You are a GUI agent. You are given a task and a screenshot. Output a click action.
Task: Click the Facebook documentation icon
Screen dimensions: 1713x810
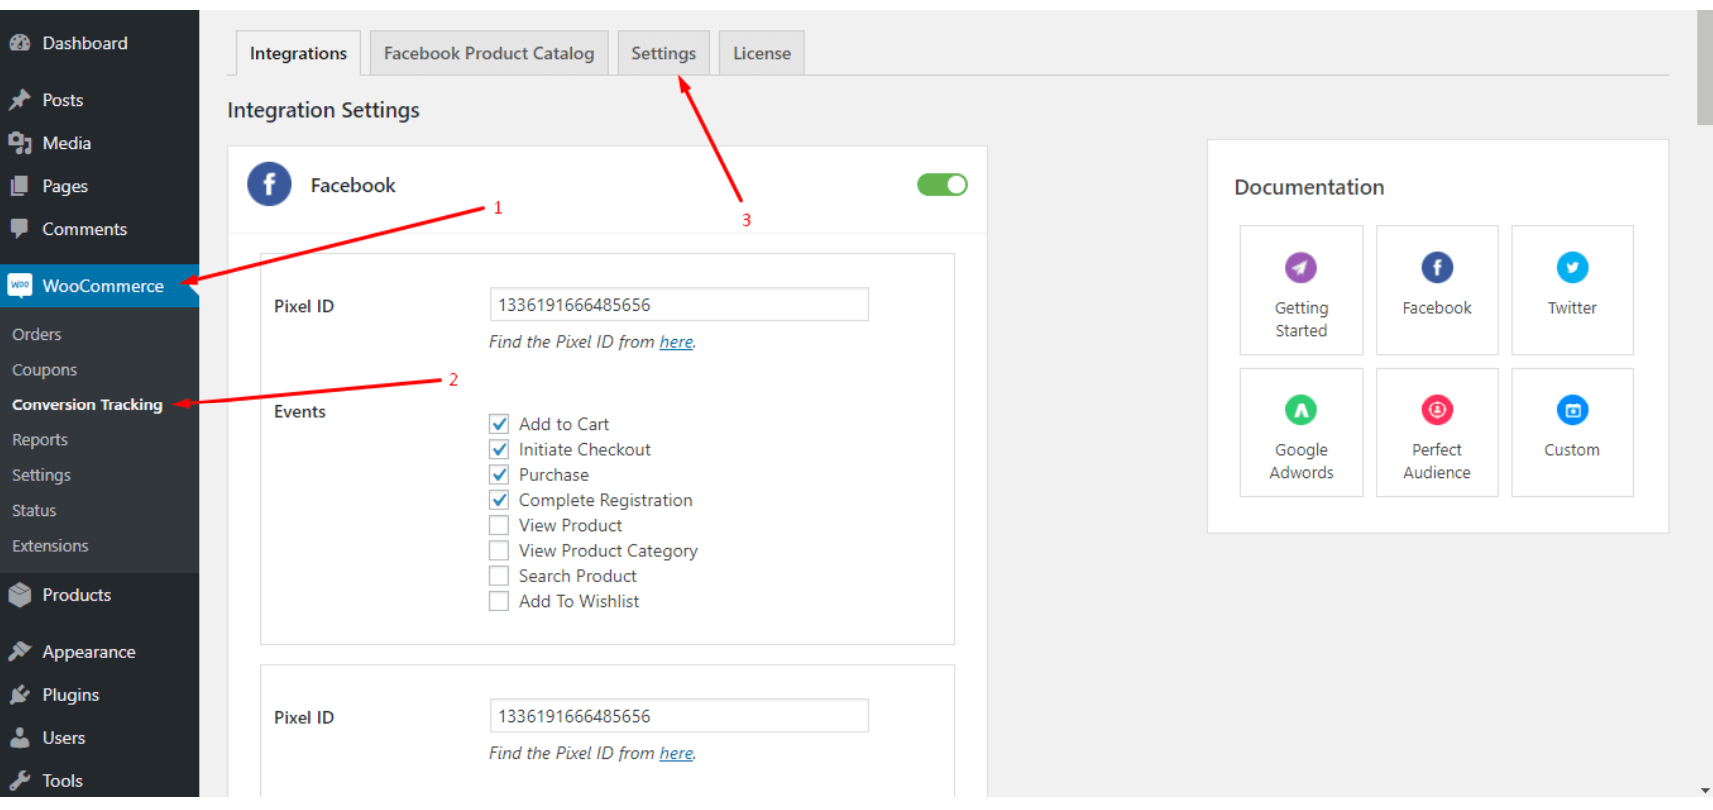tap(1437, 267)
